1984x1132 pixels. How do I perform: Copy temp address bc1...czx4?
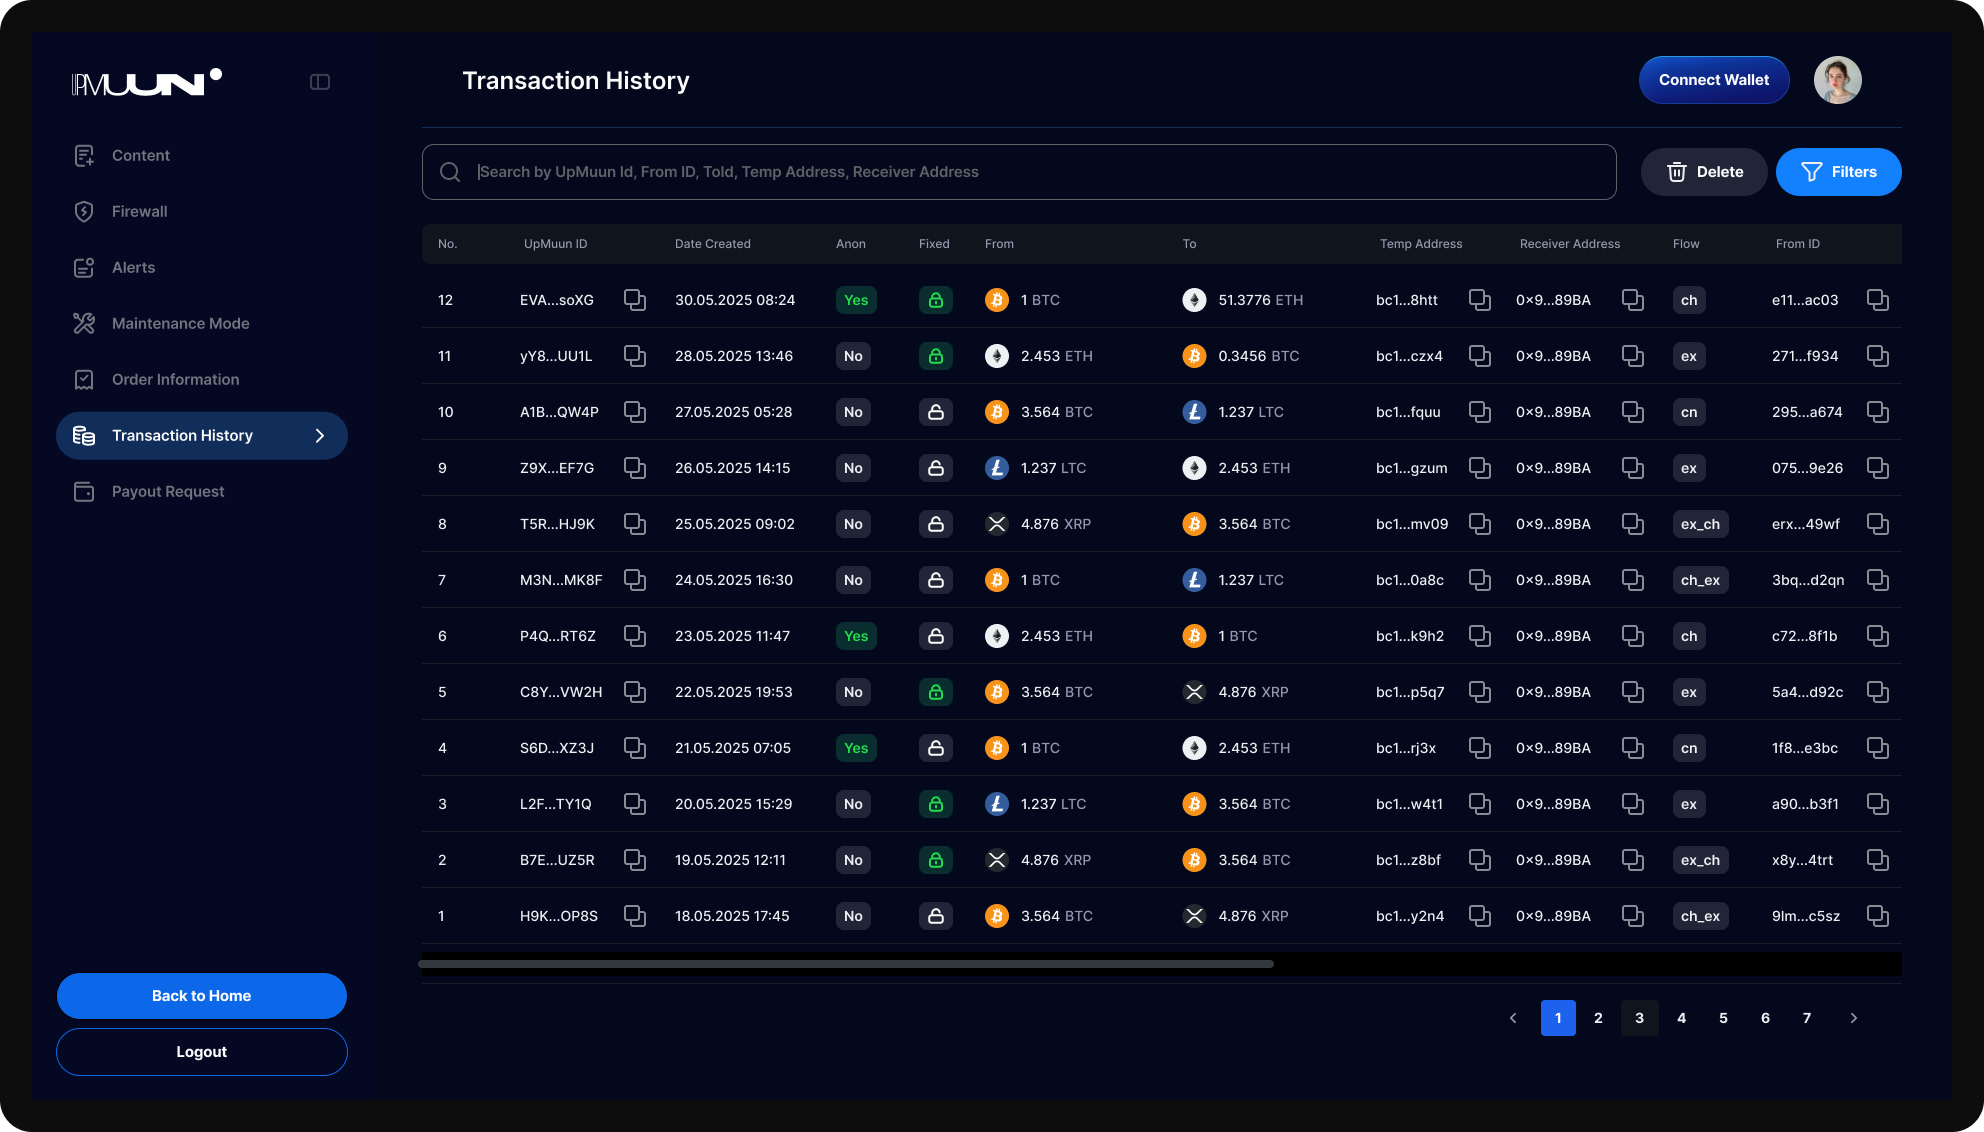pos(1479,356)
